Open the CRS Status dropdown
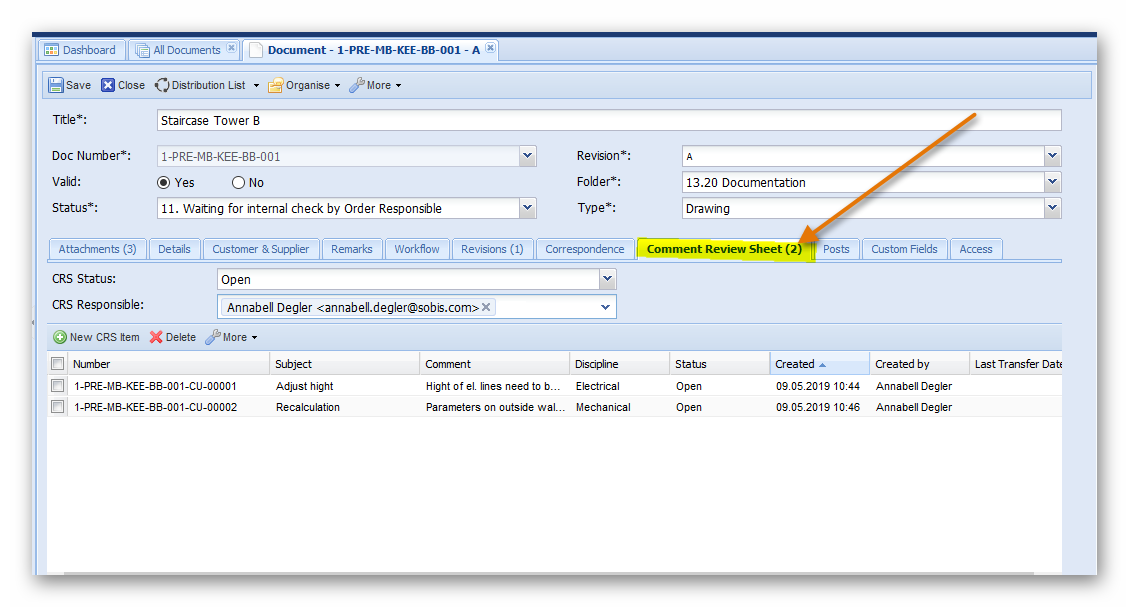The image size is (1129, 607). pos(606,279)
